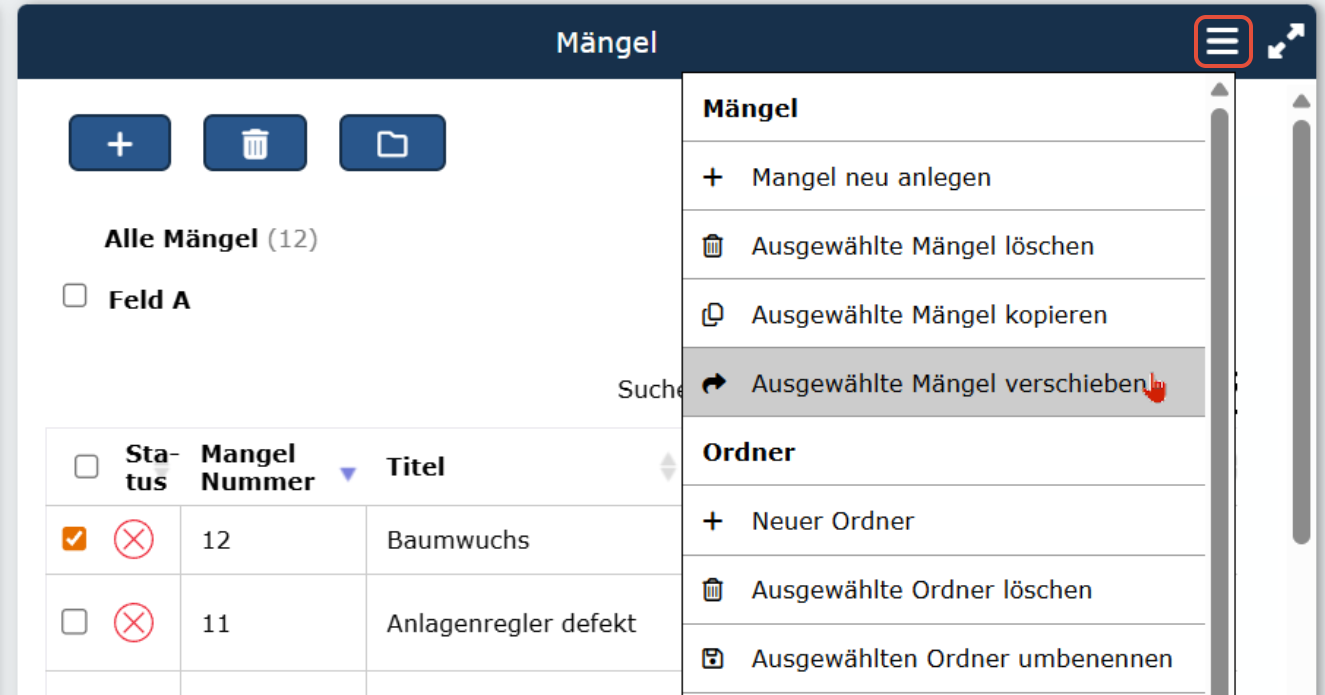The width and height of the screenshot is (1325, 695).
Task: Tick the Feld A checkbox
Action: tap(75, 296)
